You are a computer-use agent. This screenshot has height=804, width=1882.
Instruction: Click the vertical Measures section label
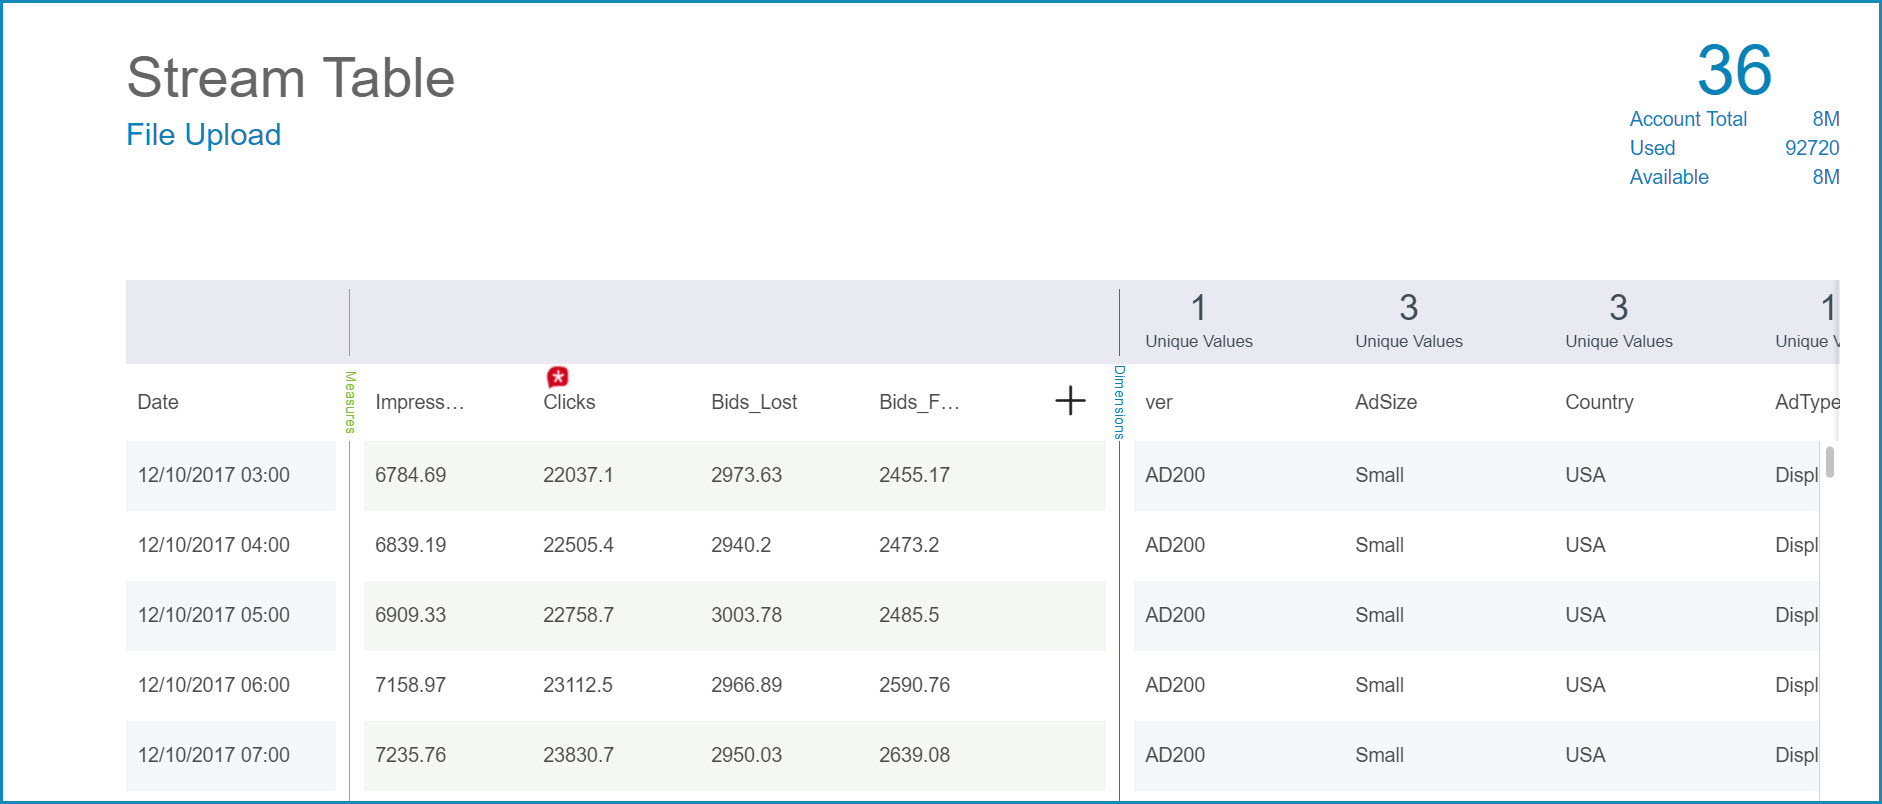[x=350, y=402]
